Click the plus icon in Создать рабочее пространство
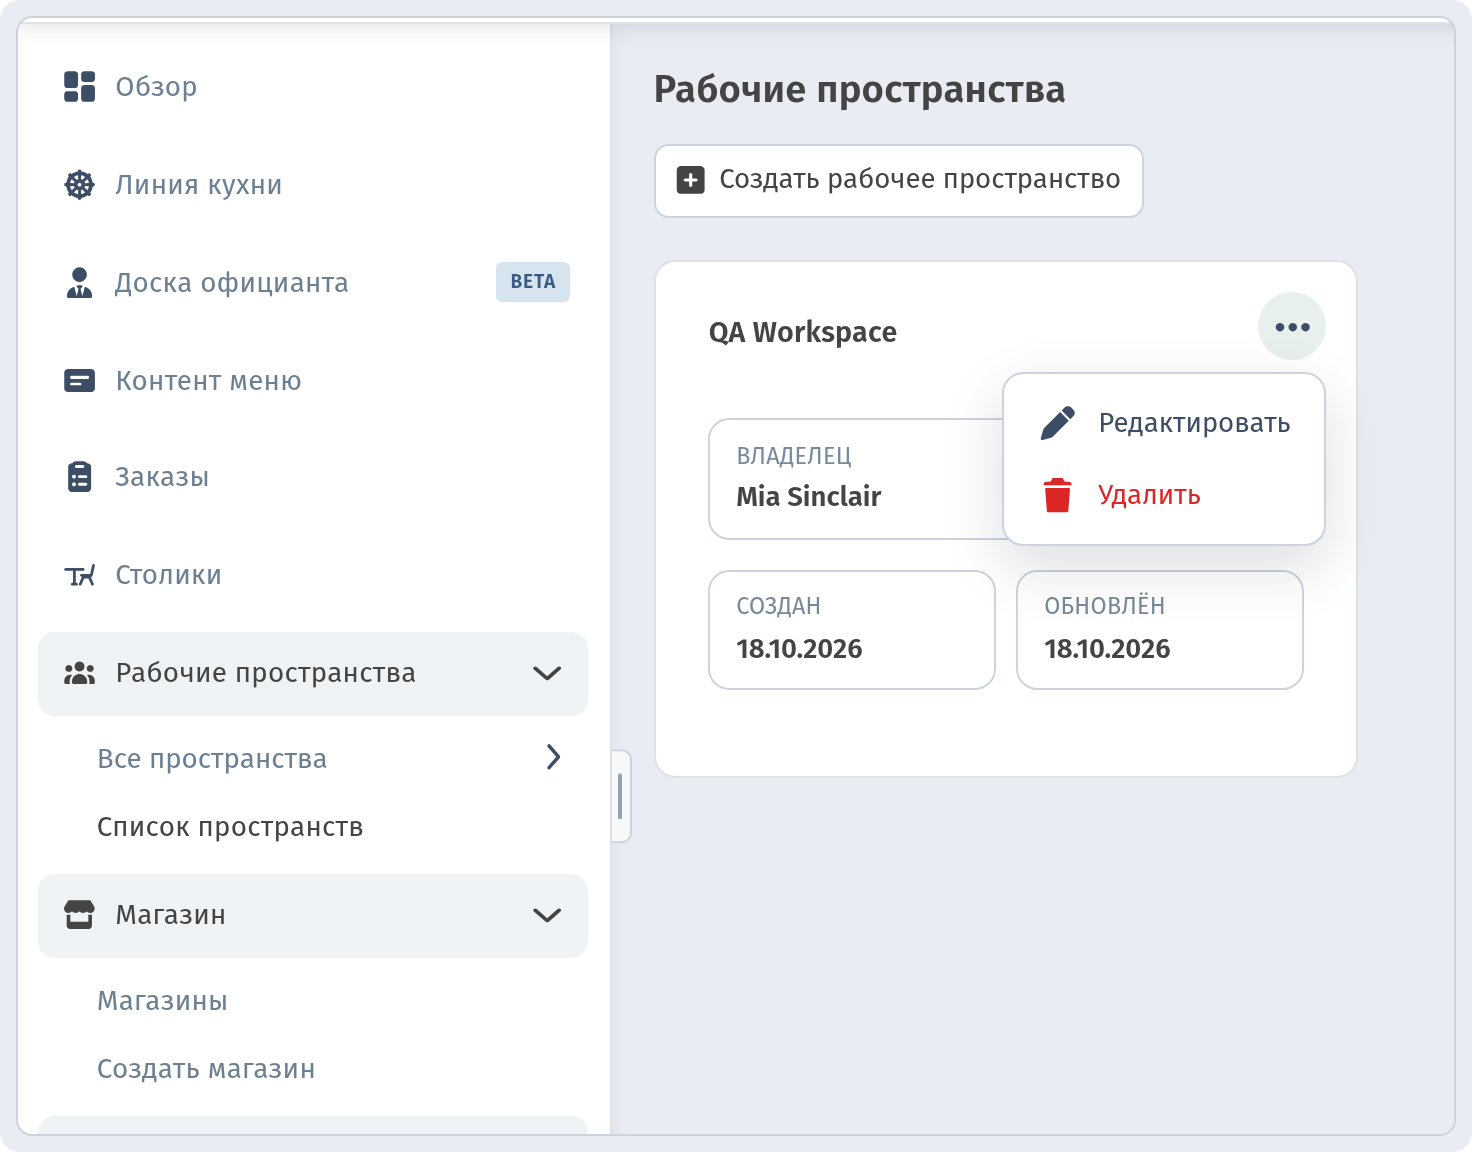Image resolution: width=1472 pixels, height=1152 pixels. (691, 180)
